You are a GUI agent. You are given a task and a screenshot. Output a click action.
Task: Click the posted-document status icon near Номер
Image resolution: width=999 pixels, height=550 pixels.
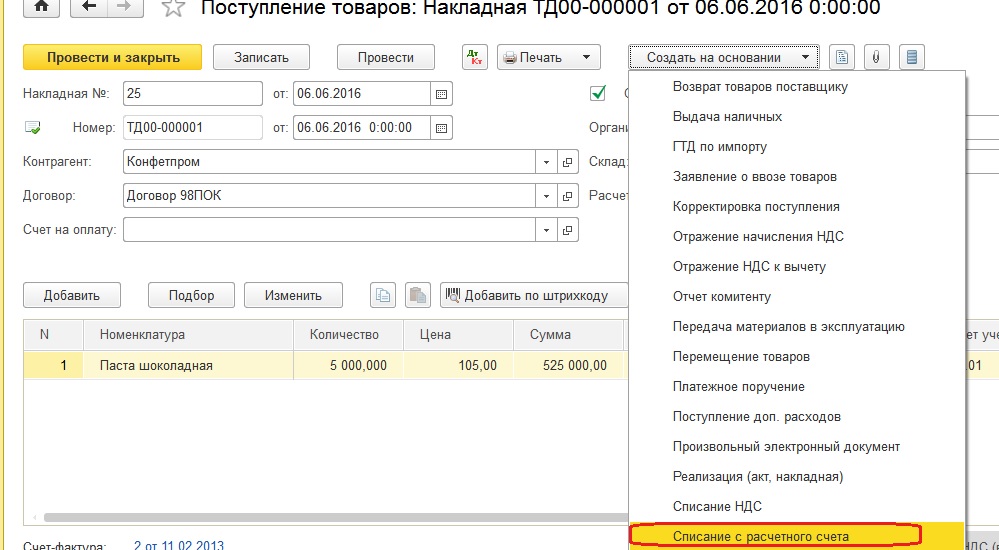(32, 127)
